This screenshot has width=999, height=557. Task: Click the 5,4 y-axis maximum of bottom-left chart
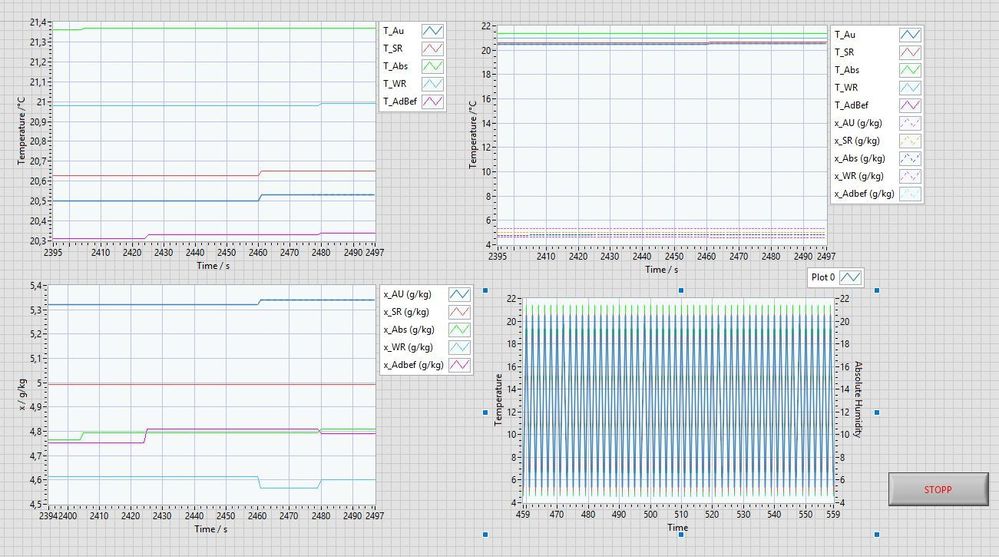(37, 286)
